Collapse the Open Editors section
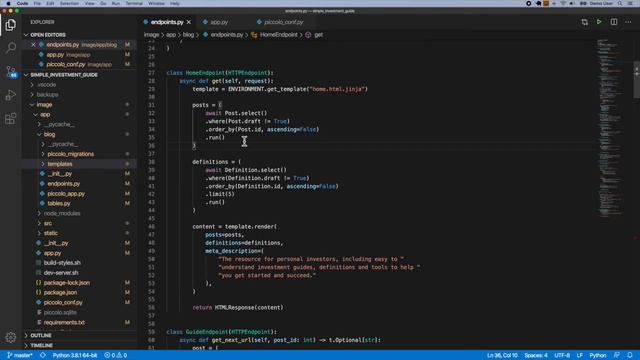This screenshot has width=640, height=360. pos(80,35)
